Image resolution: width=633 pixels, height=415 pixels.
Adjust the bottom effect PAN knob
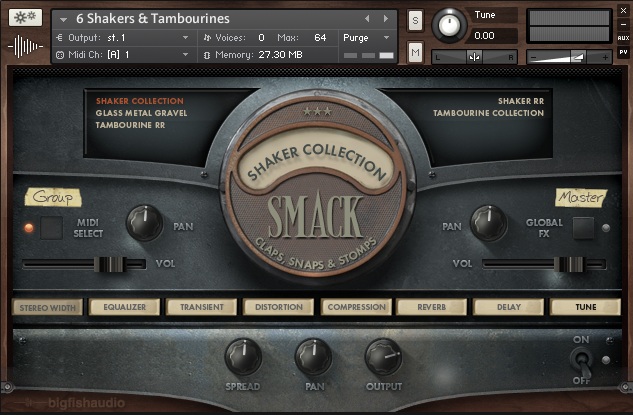313,357
